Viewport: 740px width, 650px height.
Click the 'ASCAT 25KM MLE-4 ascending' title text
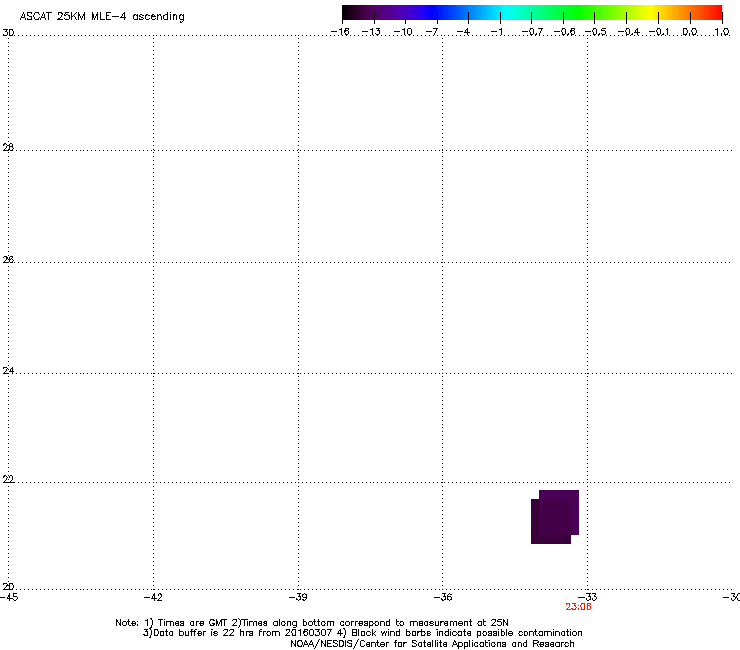[x=102, y=17]
